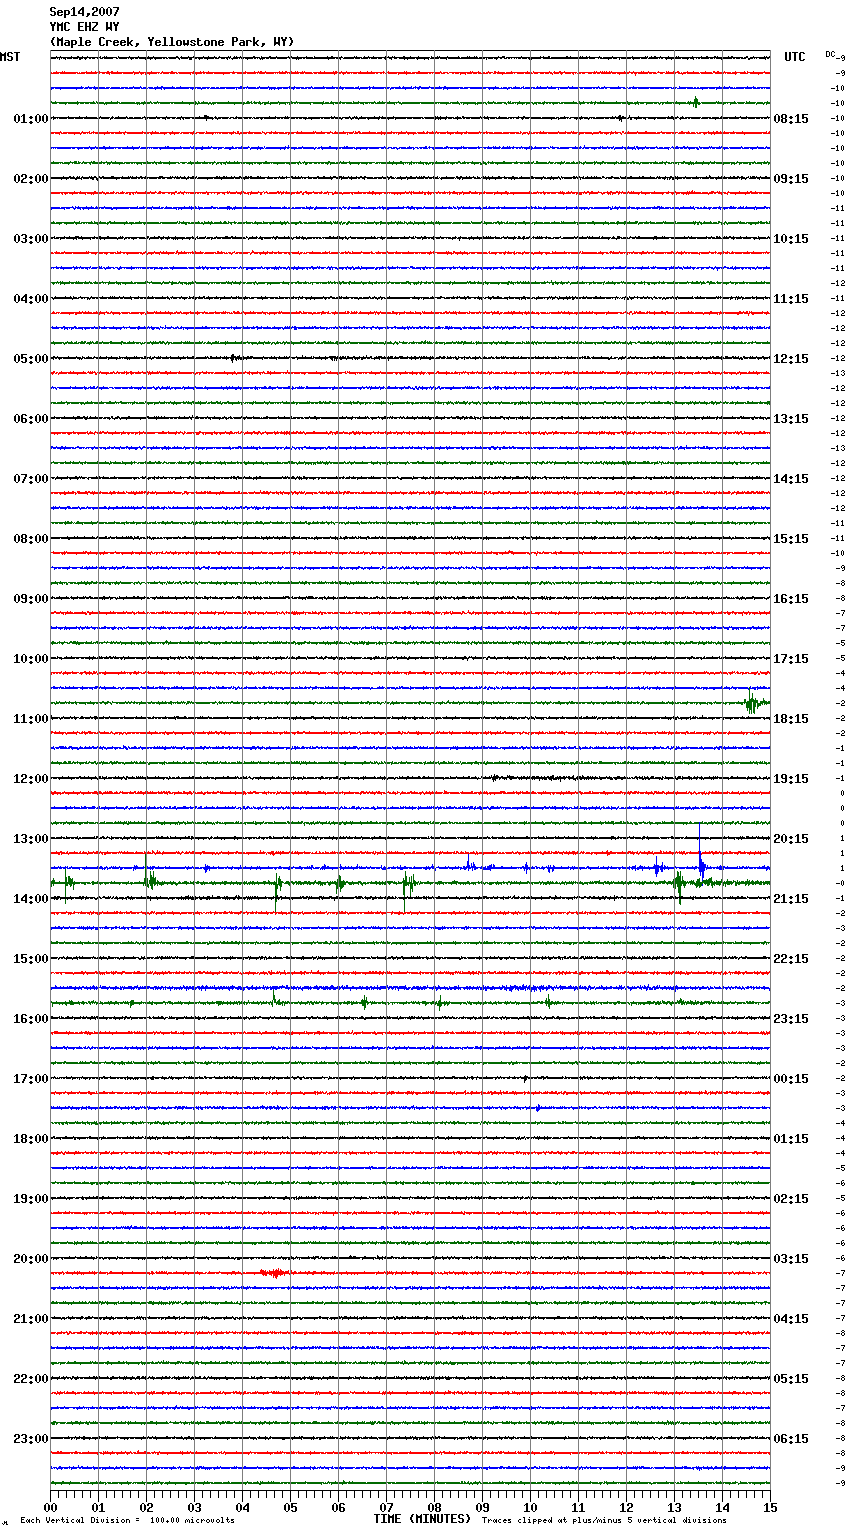Click the MST time label "11:00"

click(31, 719)
